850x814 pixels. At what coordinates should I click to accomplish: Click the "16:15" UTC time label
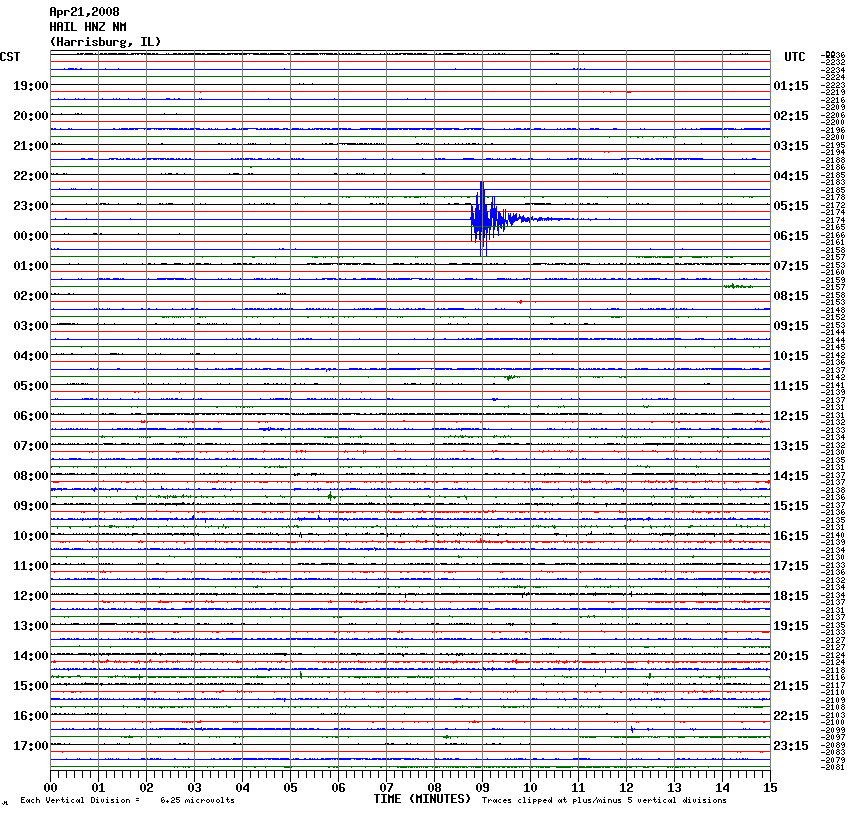791,536
